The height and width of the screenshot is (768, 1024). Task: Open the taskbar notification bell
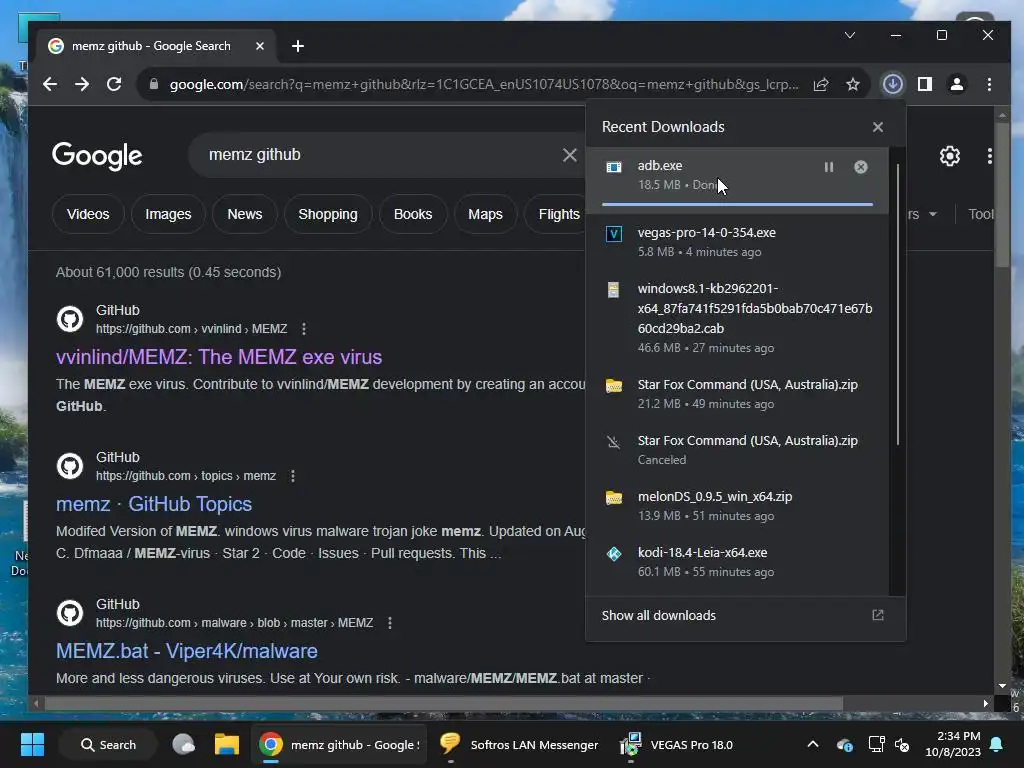(997, 744)
